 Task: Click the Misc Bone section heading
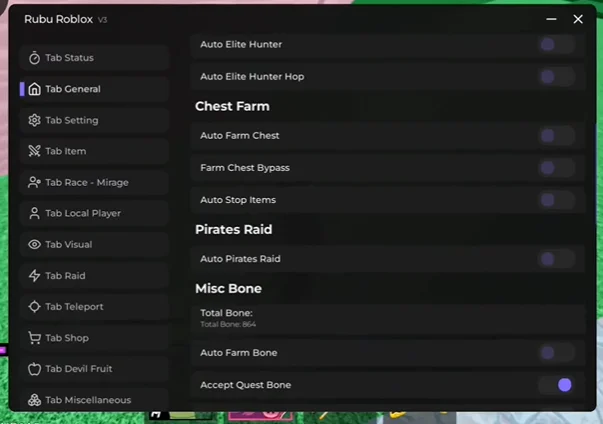(228, 288)
